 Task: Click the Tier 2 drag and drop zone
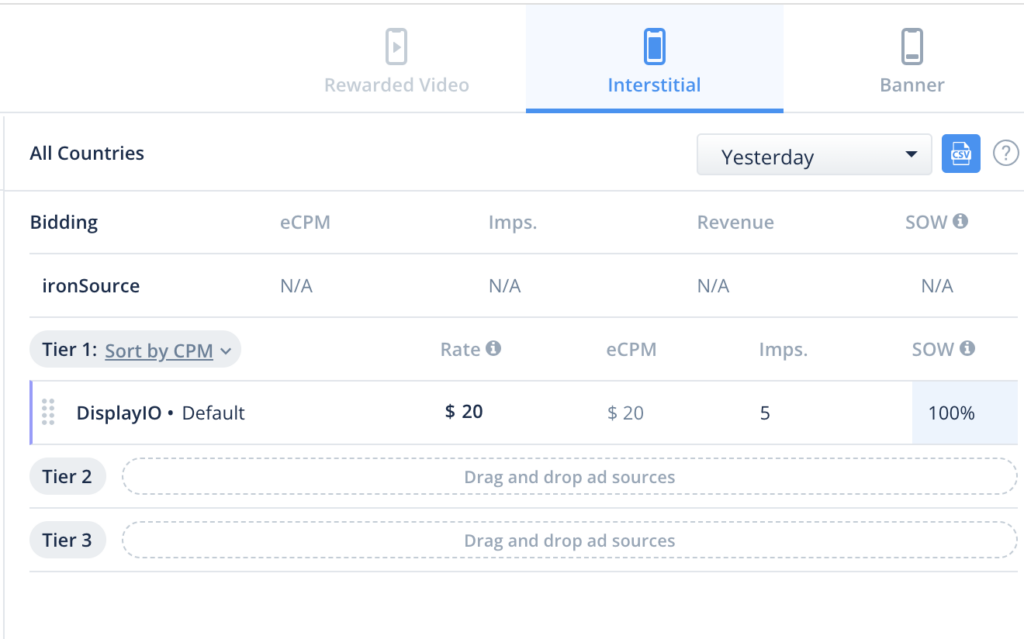[x=569, y=476]
